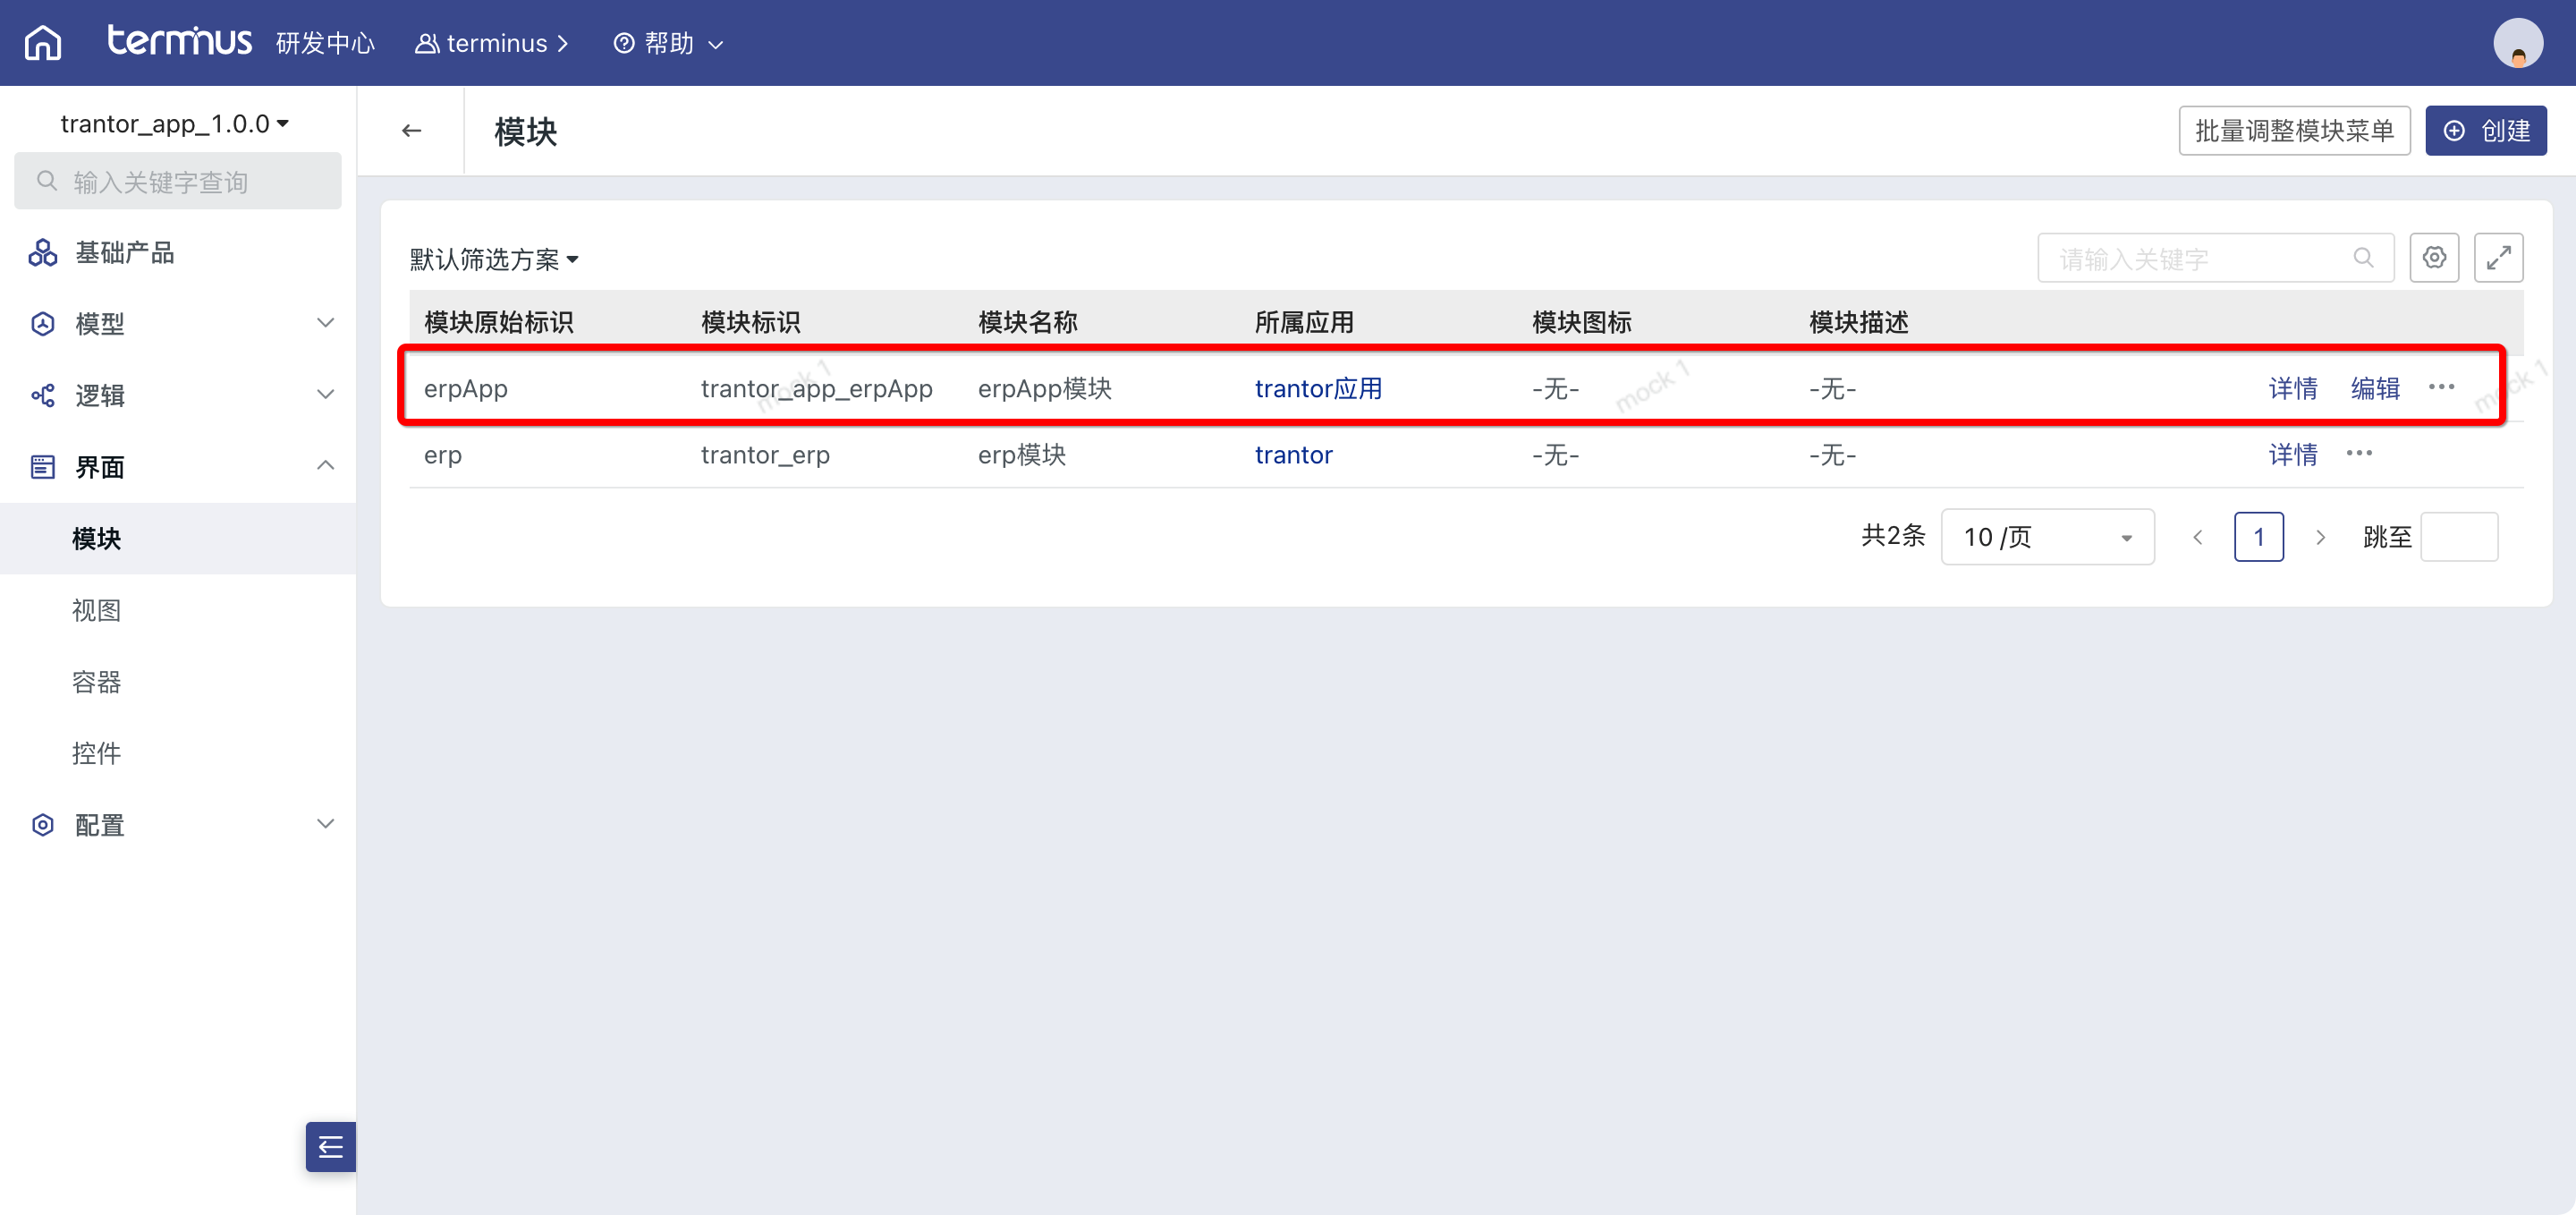Select 视图 in sidebar
2576x1215 pixels.
[178, 610]
